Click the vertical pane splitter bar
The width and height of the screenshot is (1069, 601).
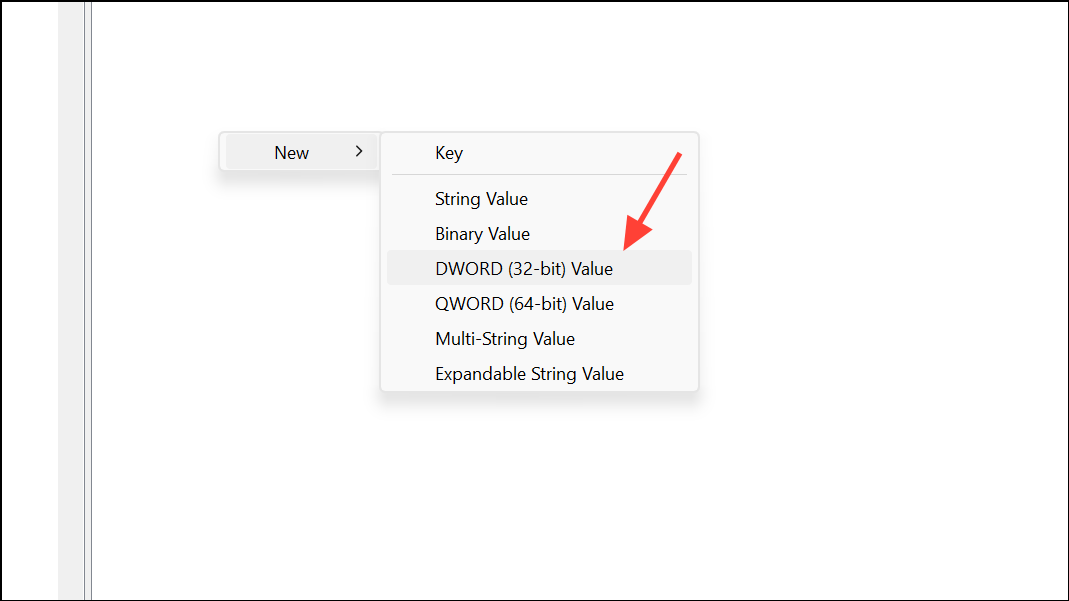88,300
